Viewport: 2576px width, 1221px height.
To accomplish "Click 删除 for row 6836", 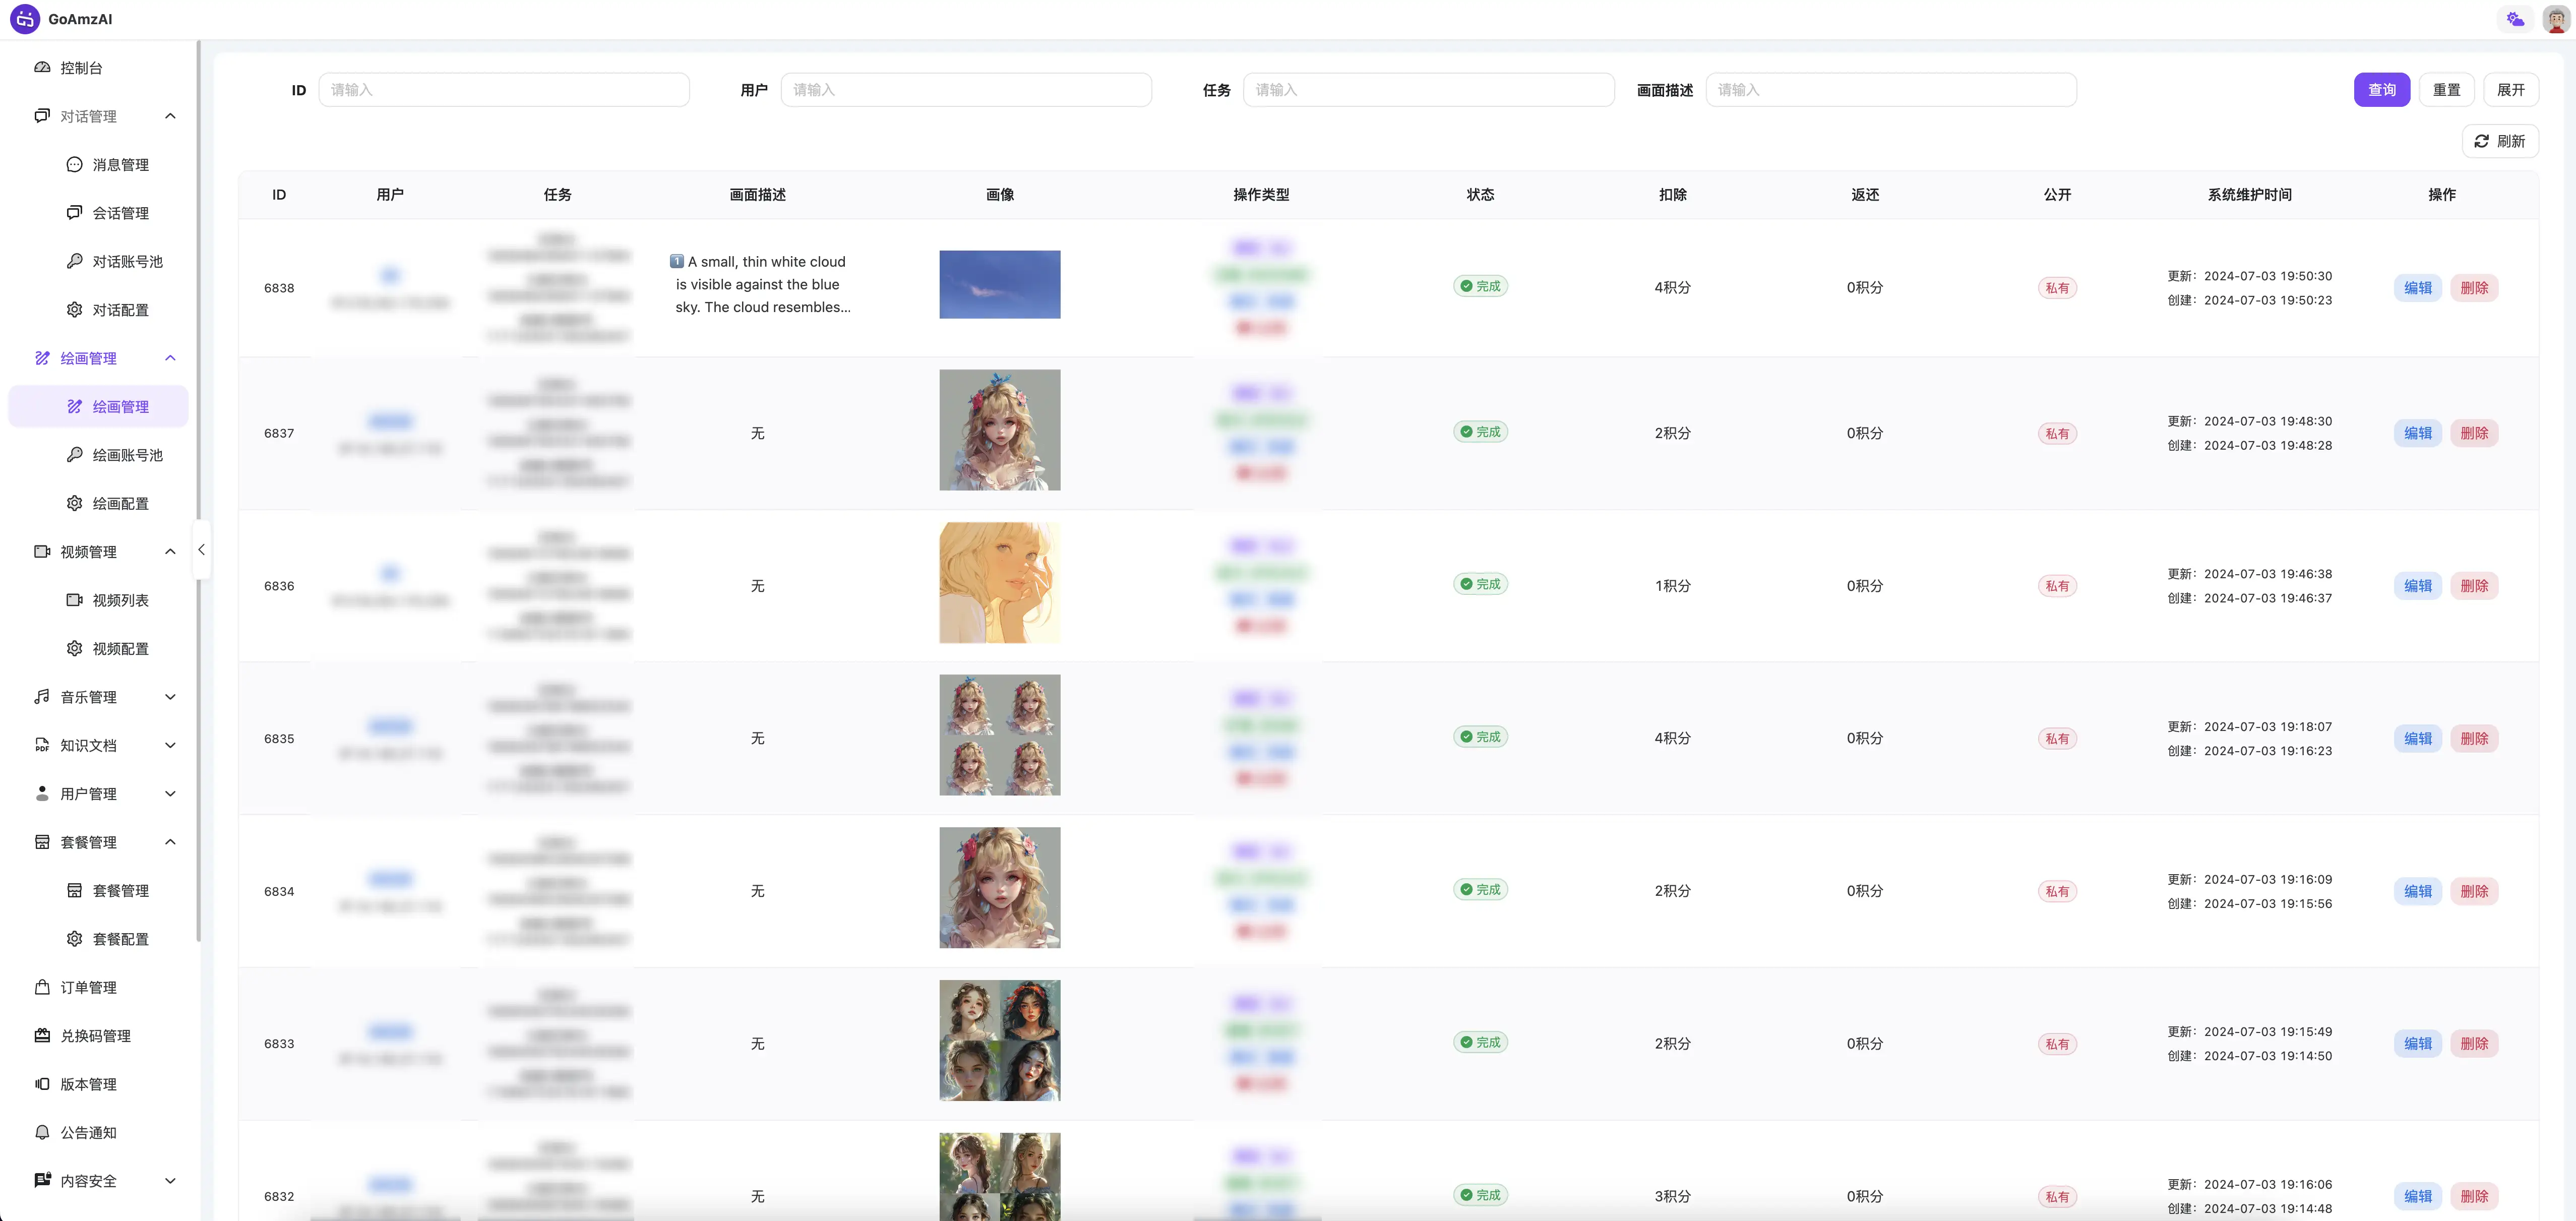I will [2474, 586].
